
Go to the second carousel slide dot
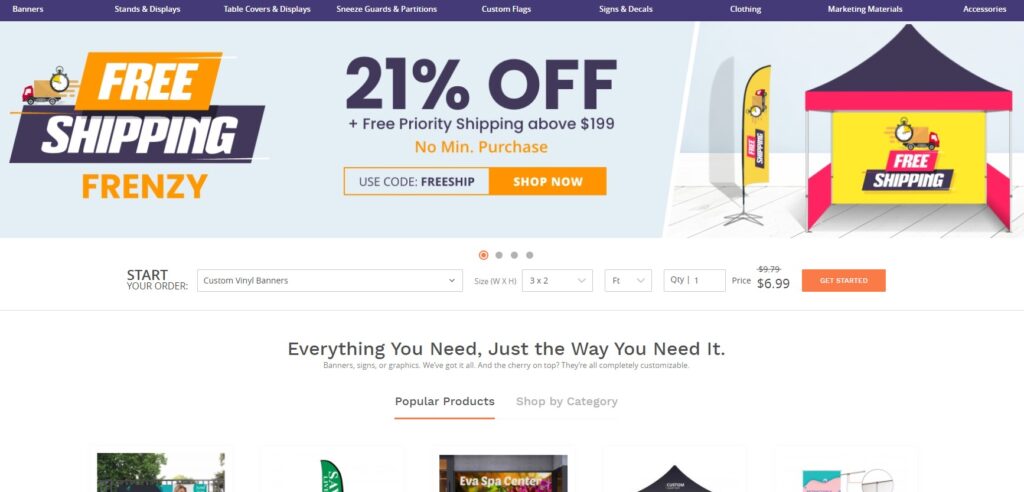499,255
